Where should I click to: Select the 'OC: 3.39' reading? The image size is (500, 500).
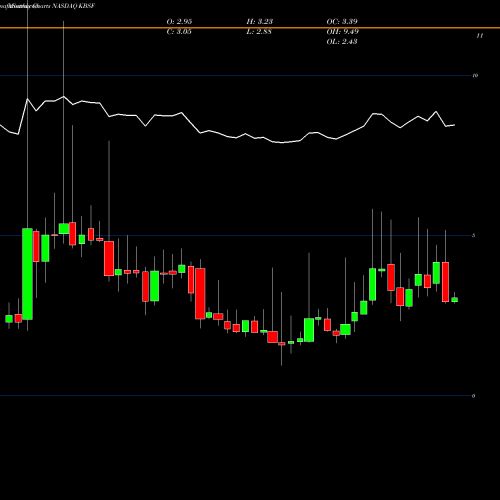point(342,22)
